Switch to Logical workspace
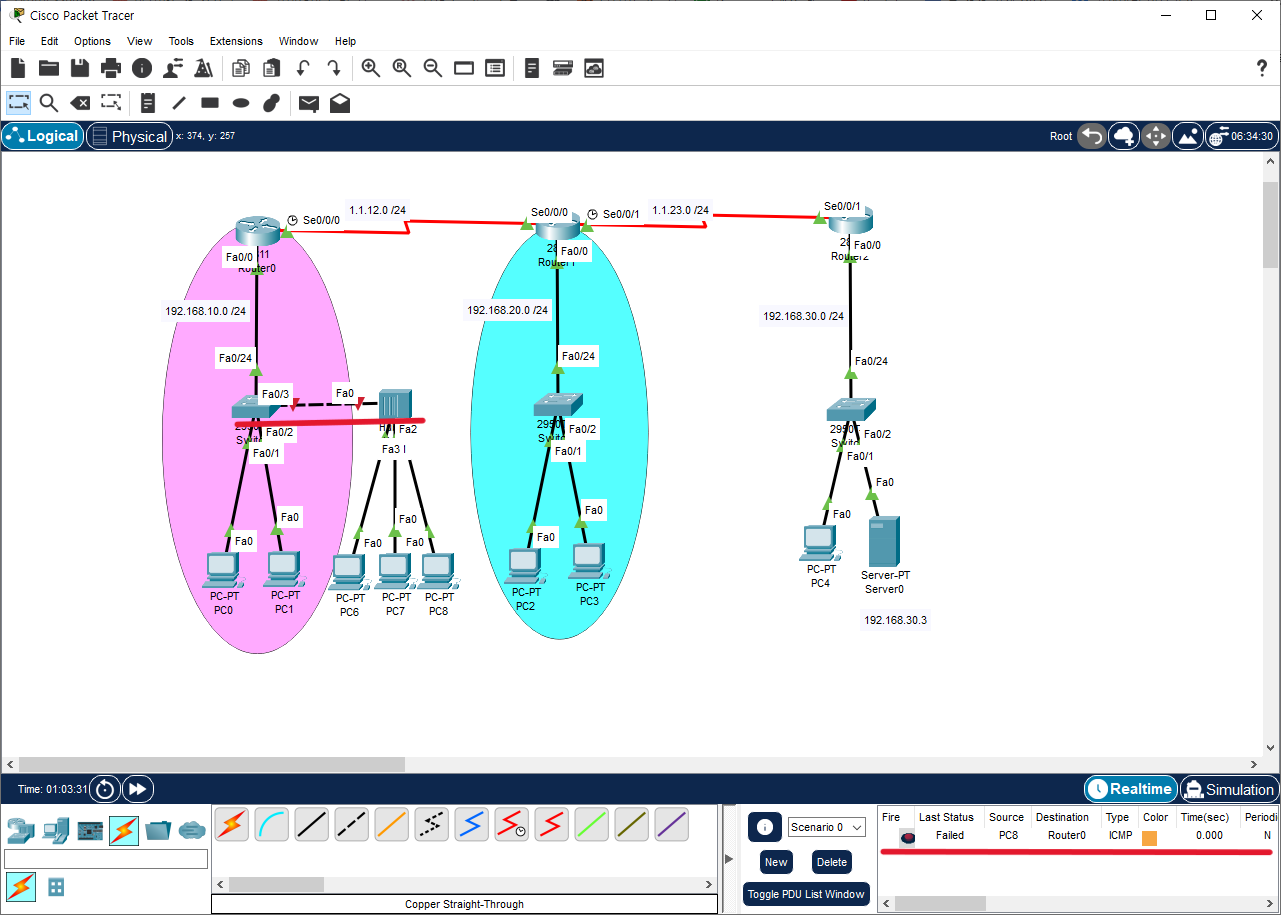 click(x=42, y=136)
